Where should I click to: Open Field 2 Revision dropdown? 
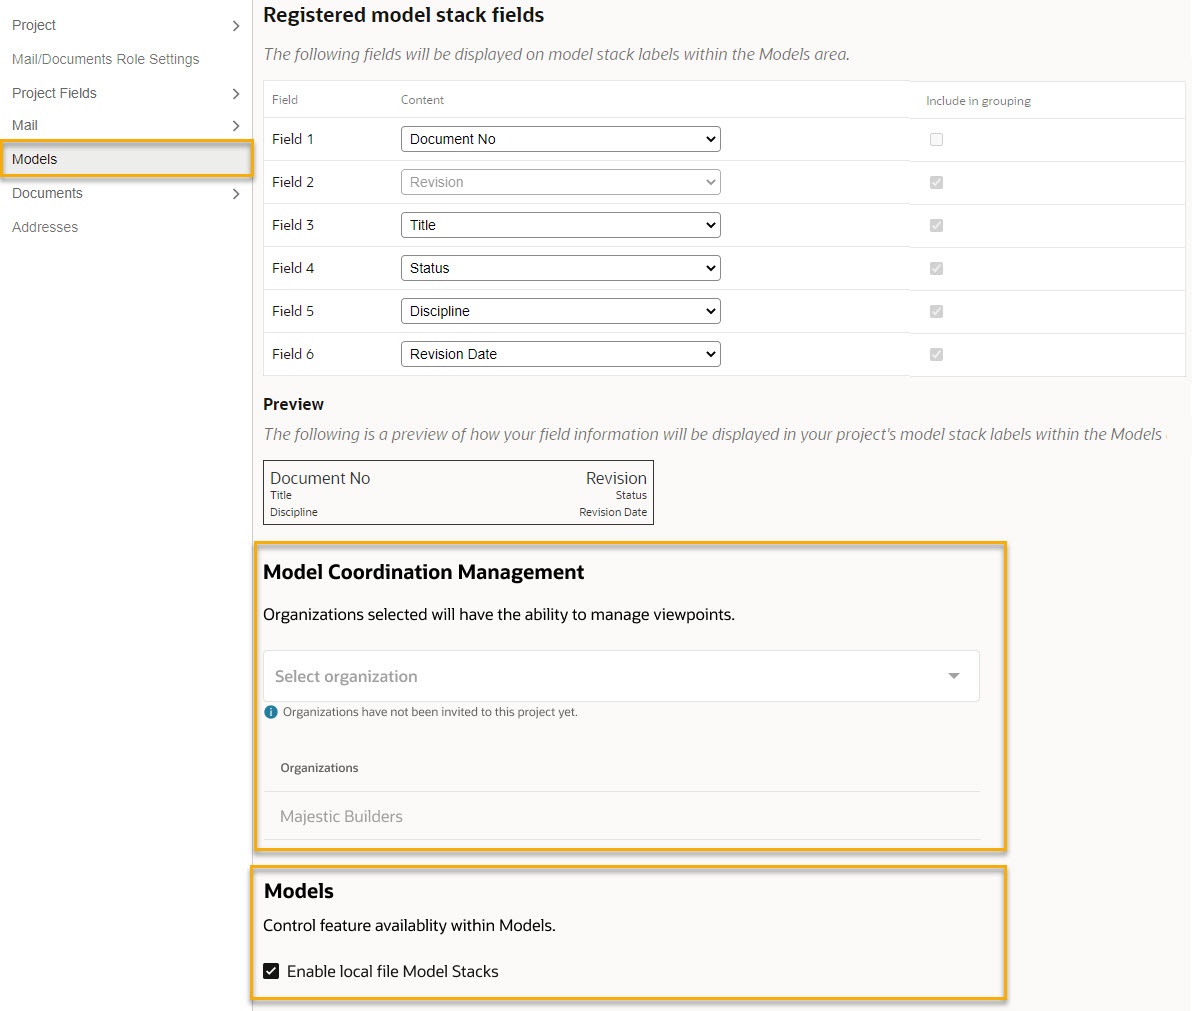click(560, 182)
